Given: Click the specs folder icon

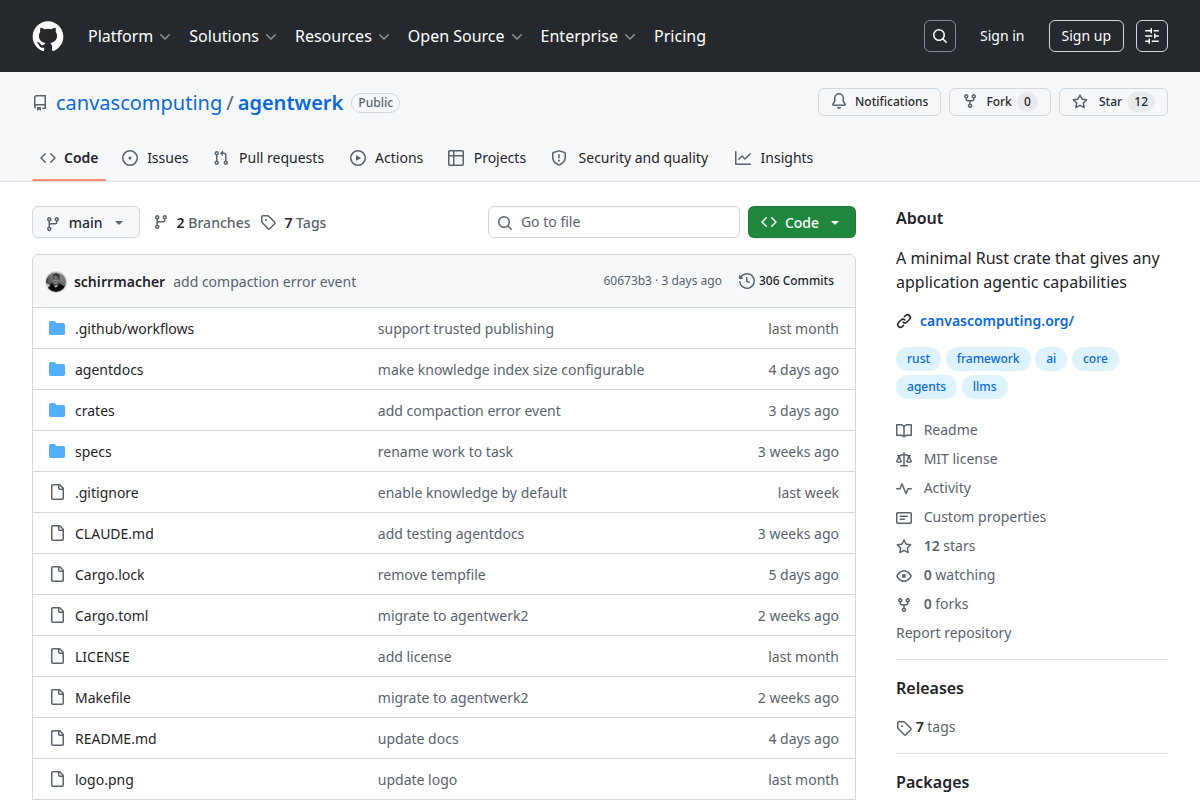Looking at the screenshot, I should point(57,451).
